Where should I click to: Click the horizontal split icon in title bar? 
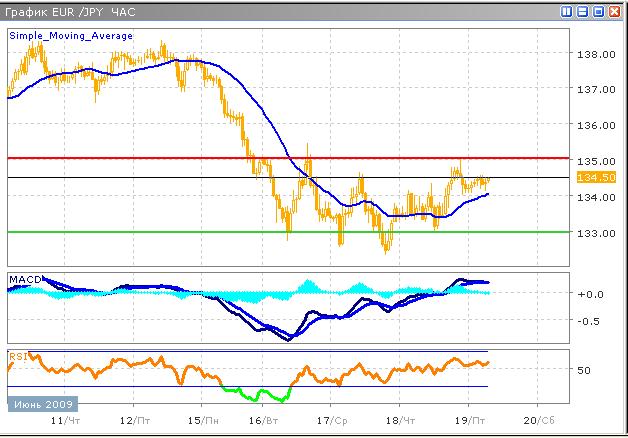point(583,11)
